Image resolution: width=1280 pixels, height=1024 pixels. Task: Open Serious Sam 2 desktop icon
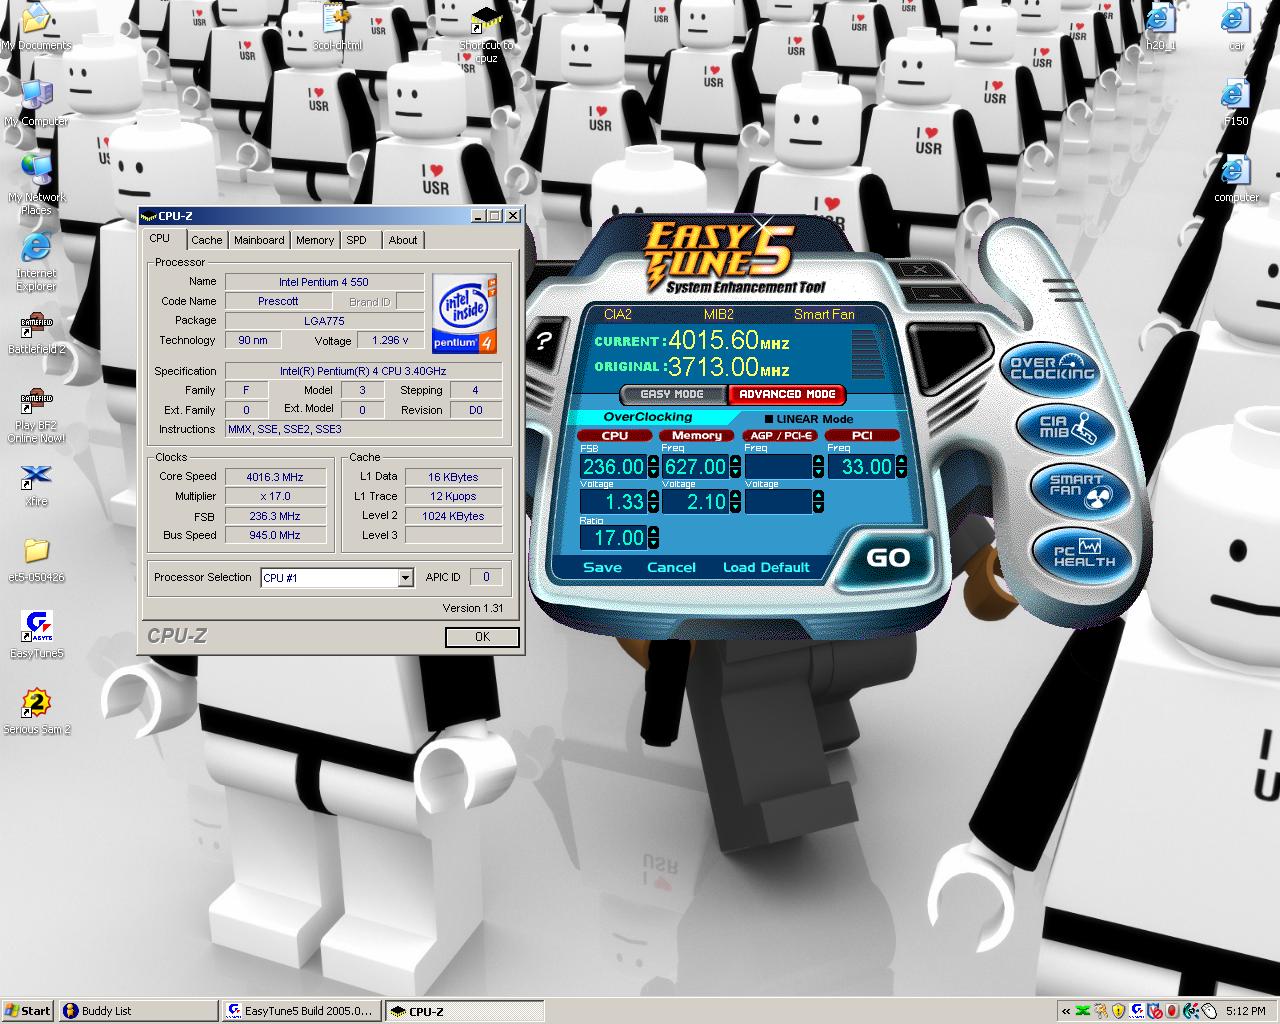(x=36, y=704)
